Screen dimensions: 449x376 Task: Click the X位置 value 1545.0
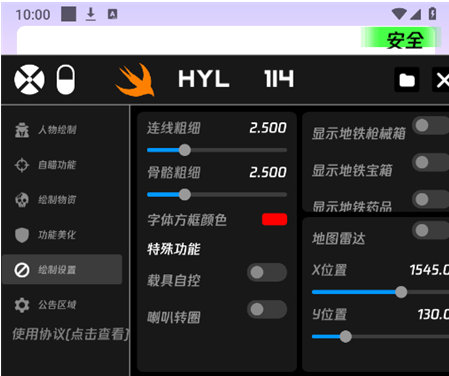point(429,270)
